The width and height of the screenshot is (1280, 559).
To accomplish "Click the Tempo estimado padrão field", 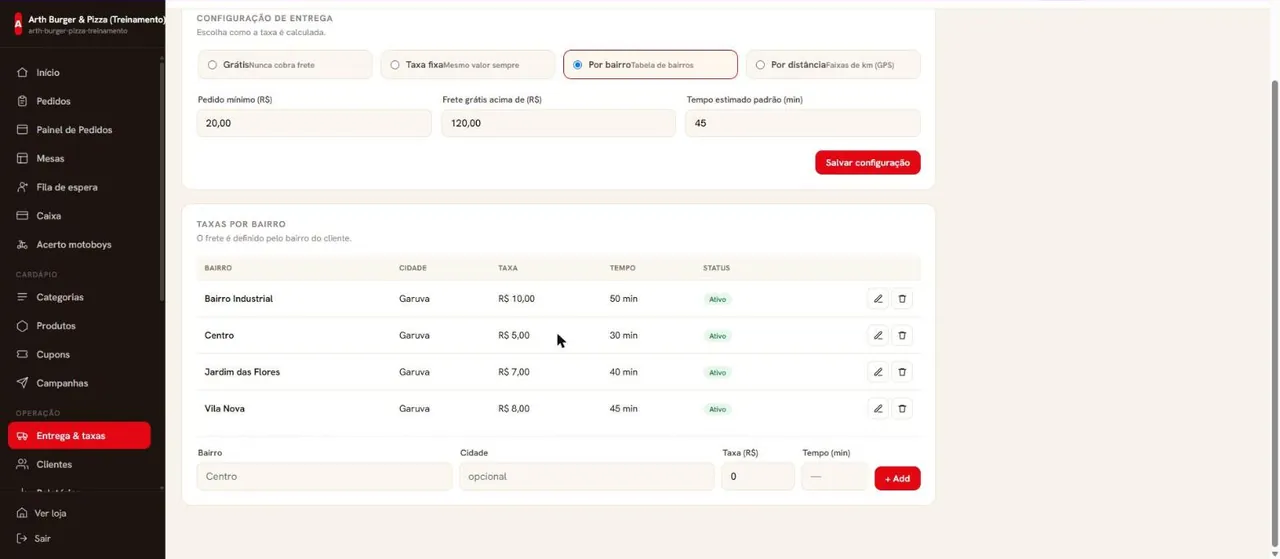I will pyautogui.click(x=803, y=123).
